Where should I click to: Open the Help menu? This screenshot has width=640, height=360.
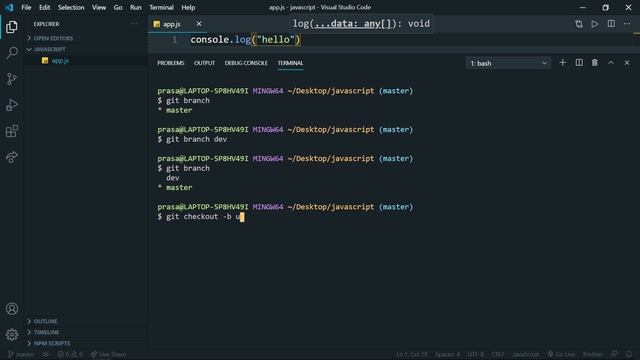188,7
